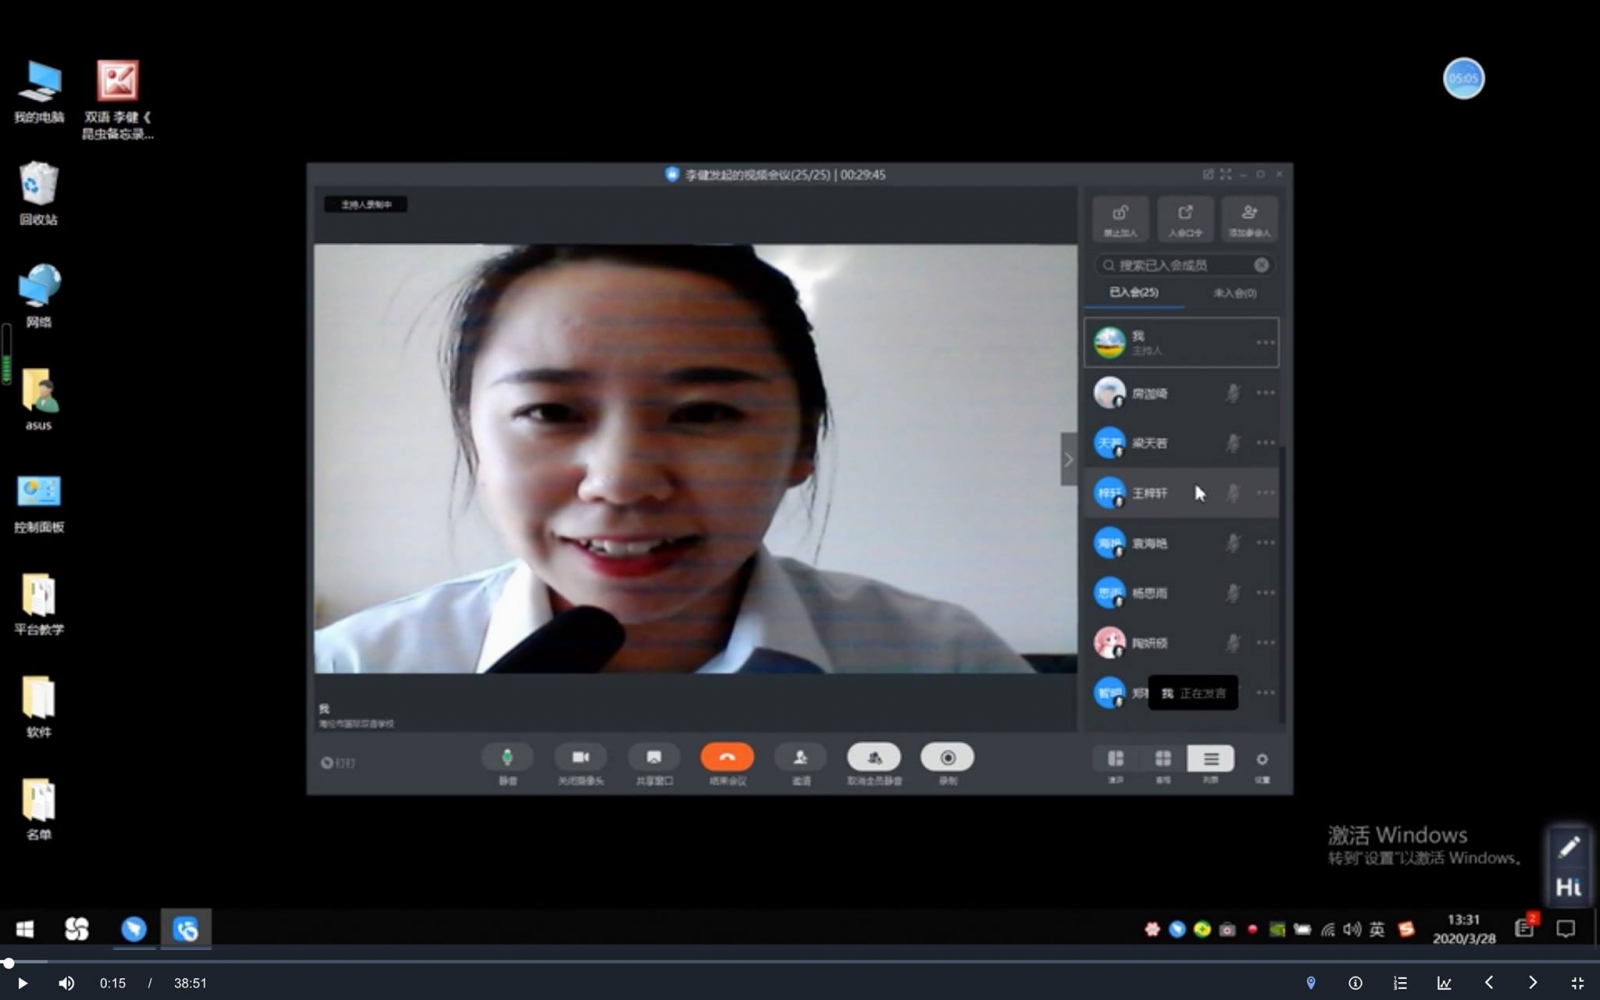1600x1000 pixels.
Task: Open more options for 梁天茗
Action: [1265, 443]
